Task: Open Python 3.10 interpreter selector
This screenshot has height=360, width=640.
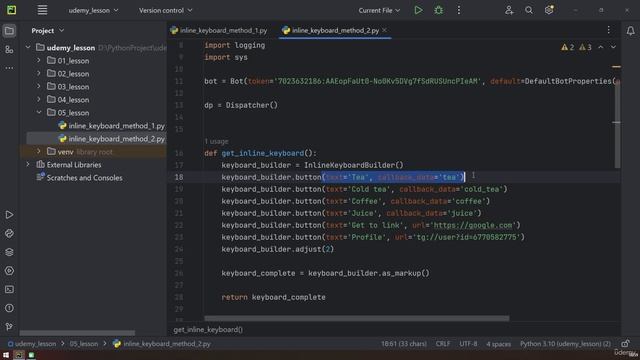Action: tap(565, 344)
